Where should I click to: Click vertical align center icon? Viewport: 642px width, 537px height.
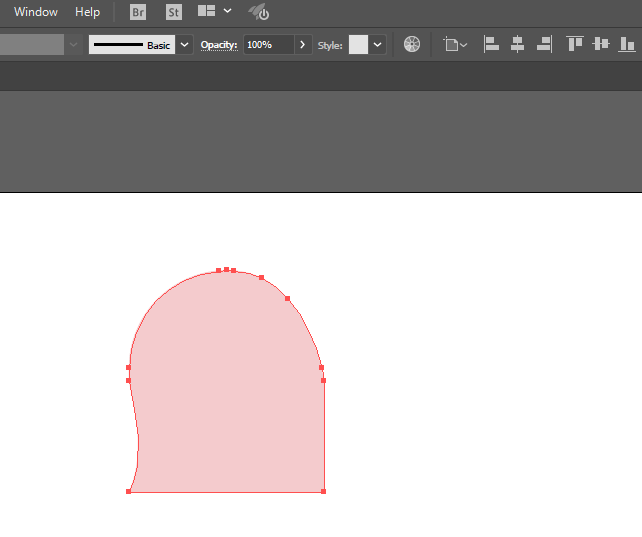pyautogui.click(x=600, y=44)
